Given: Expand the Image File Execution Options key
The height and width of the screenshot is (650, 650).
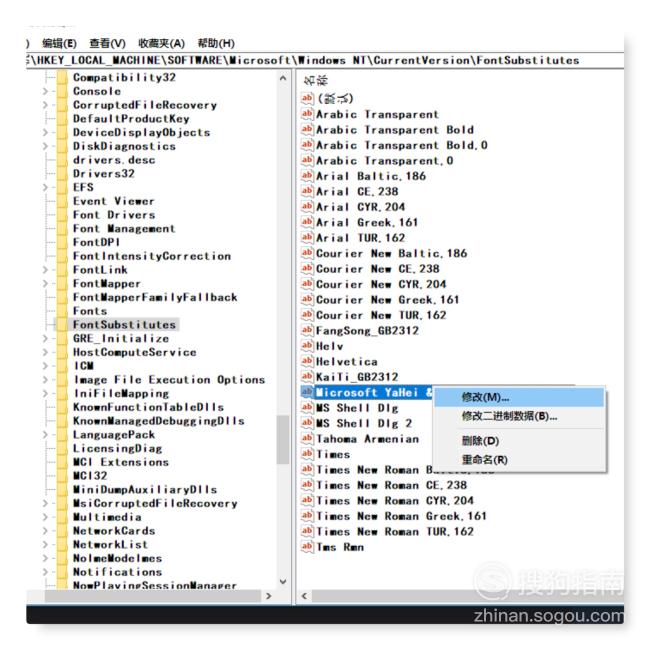Looking at the screenshot, I should click(x=46, y=380).
